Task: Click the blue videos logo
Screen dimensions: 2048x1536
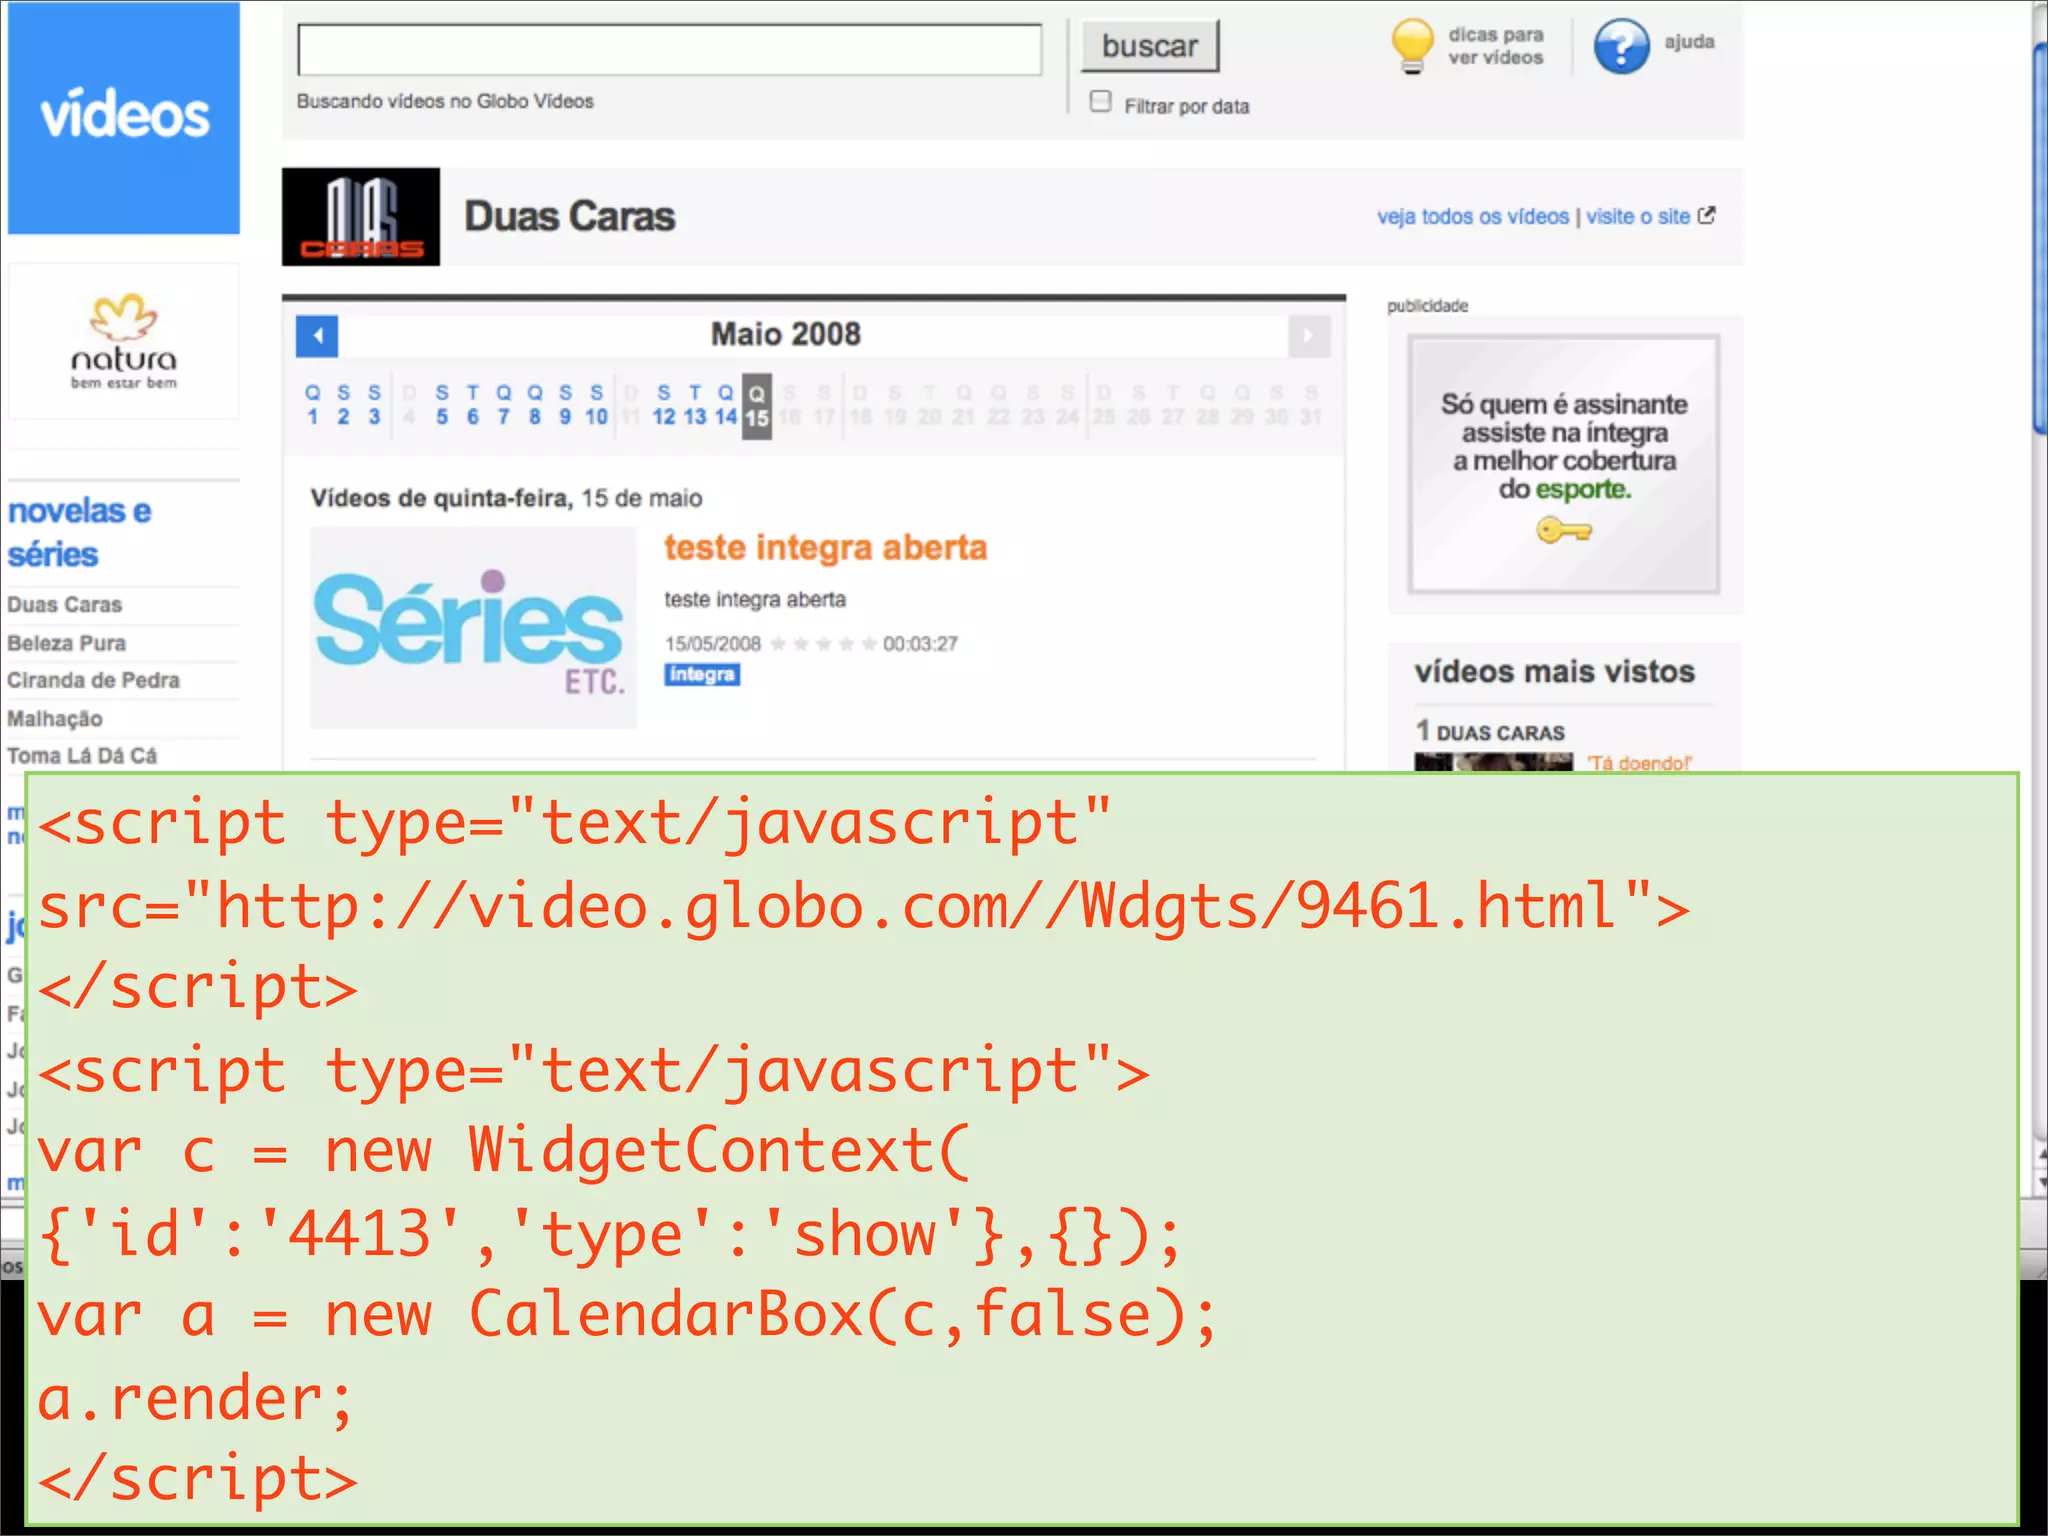Action: point(124,117)
